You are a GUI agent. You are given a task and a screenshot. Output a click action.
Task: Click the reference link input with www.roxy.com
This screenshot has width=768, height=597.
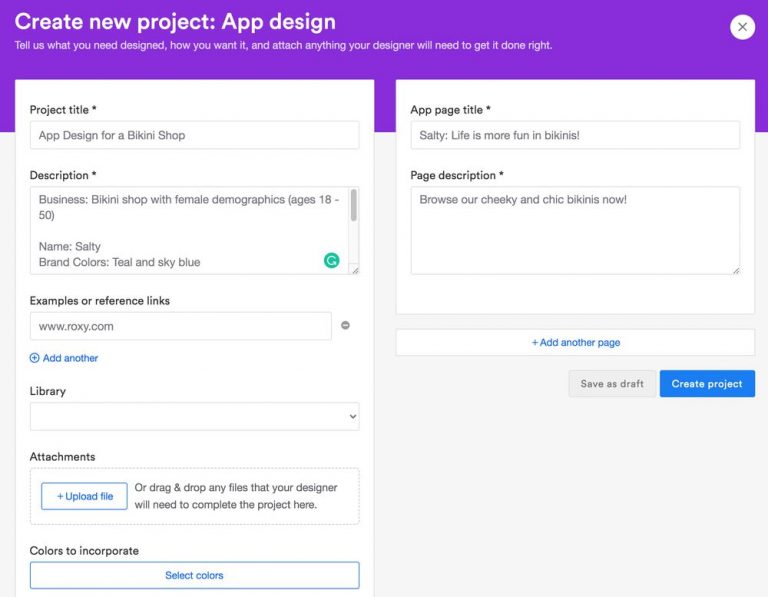pyautogui.click(x=180, y=326)
